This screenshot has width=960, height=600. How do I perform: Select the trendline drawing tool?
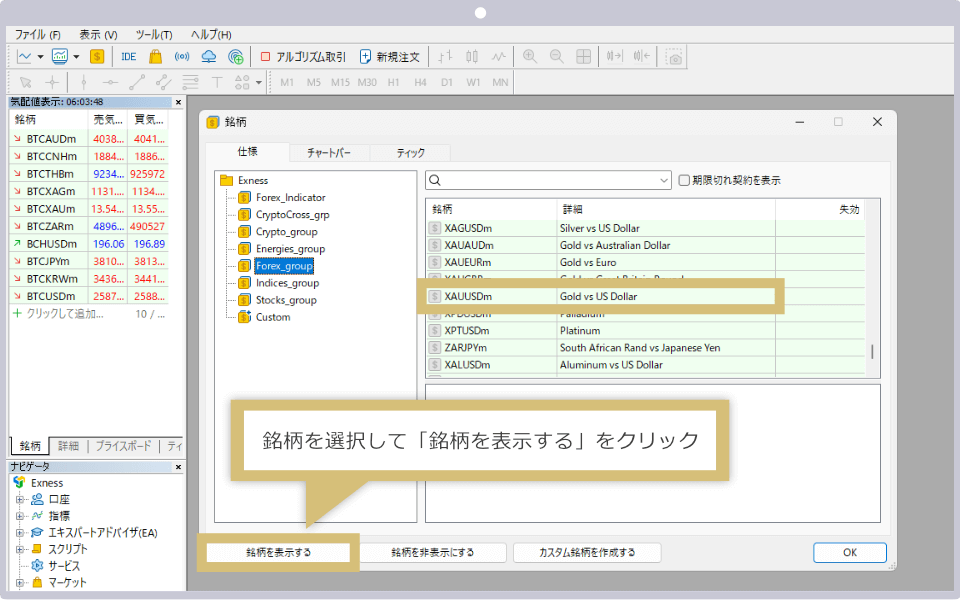coord(137,82)
